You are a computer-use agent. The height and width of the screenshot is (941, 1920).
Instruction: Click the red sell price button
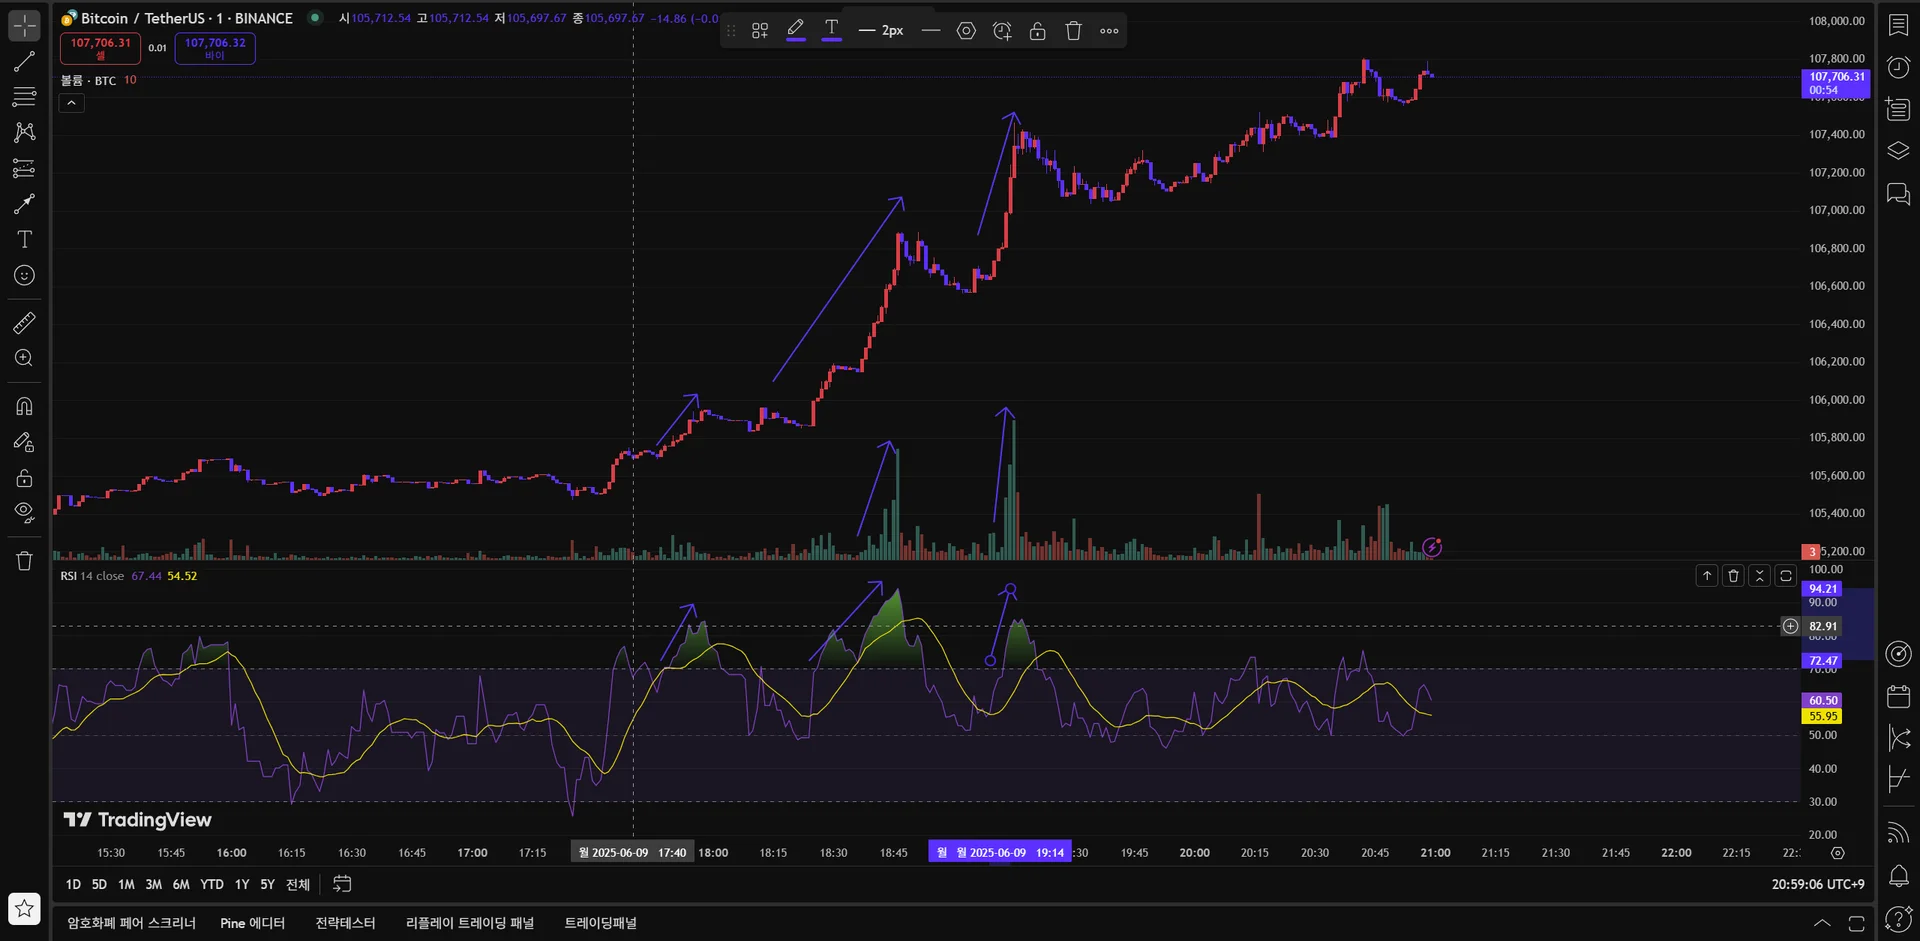pos(100,48)
